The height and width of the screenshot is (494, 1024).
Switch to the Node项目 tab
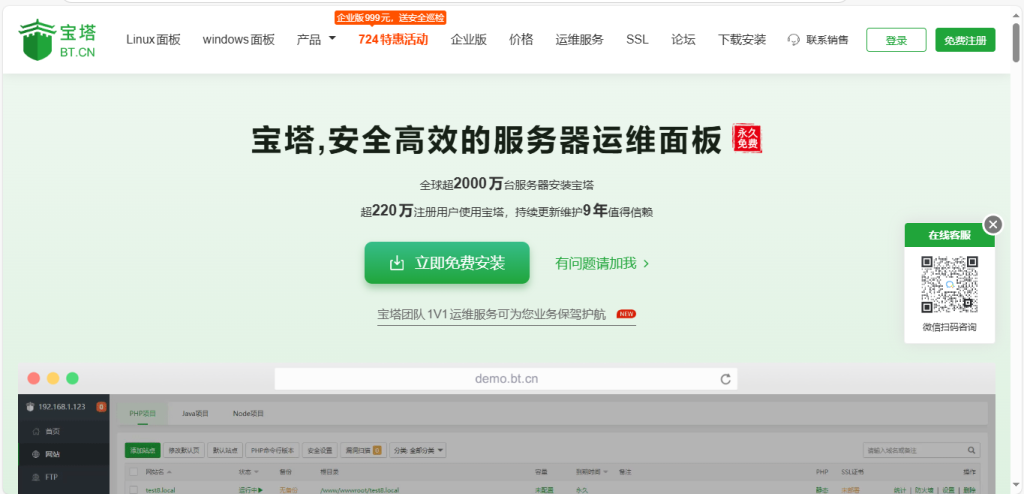(x=248, y=414)
